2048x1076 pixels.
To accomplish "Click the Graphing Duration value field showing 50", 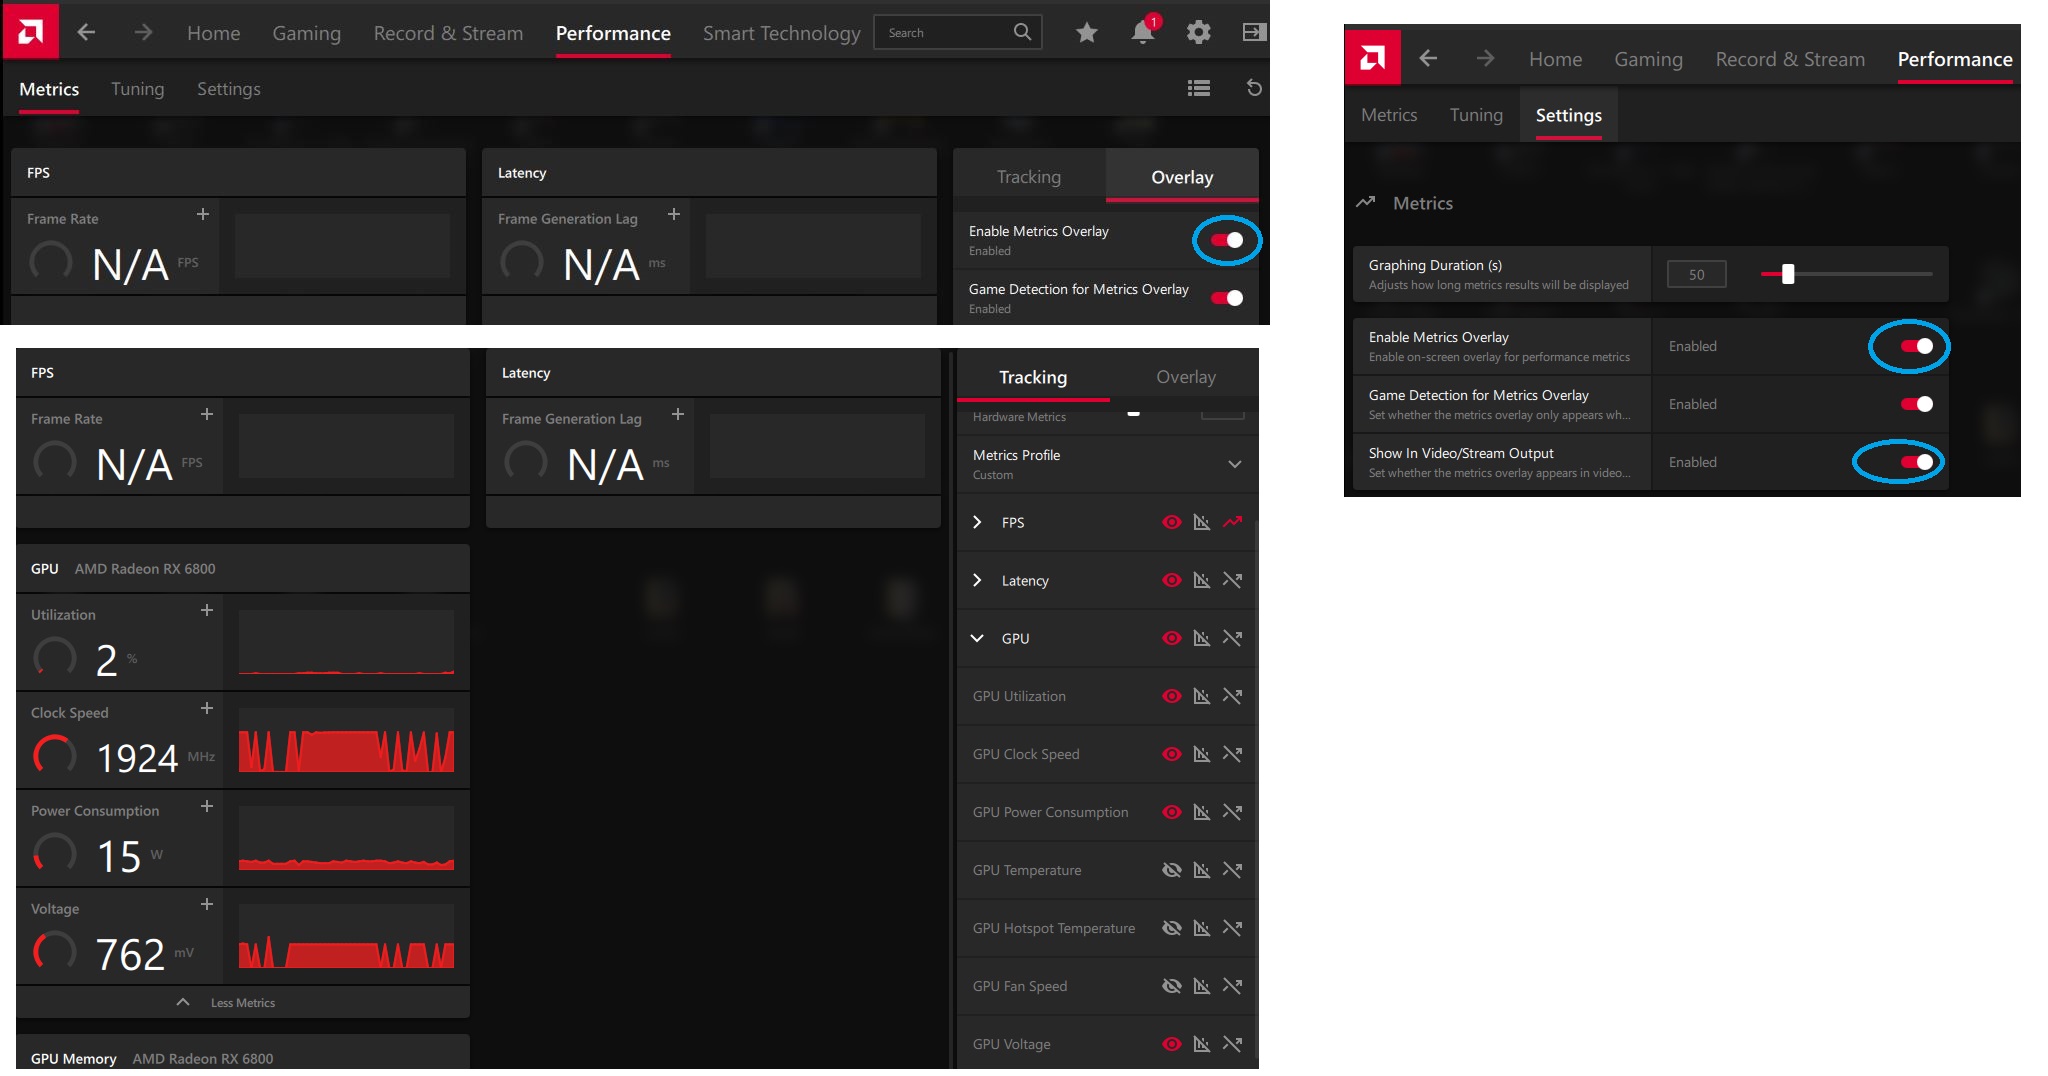I will pos(1697,274).
